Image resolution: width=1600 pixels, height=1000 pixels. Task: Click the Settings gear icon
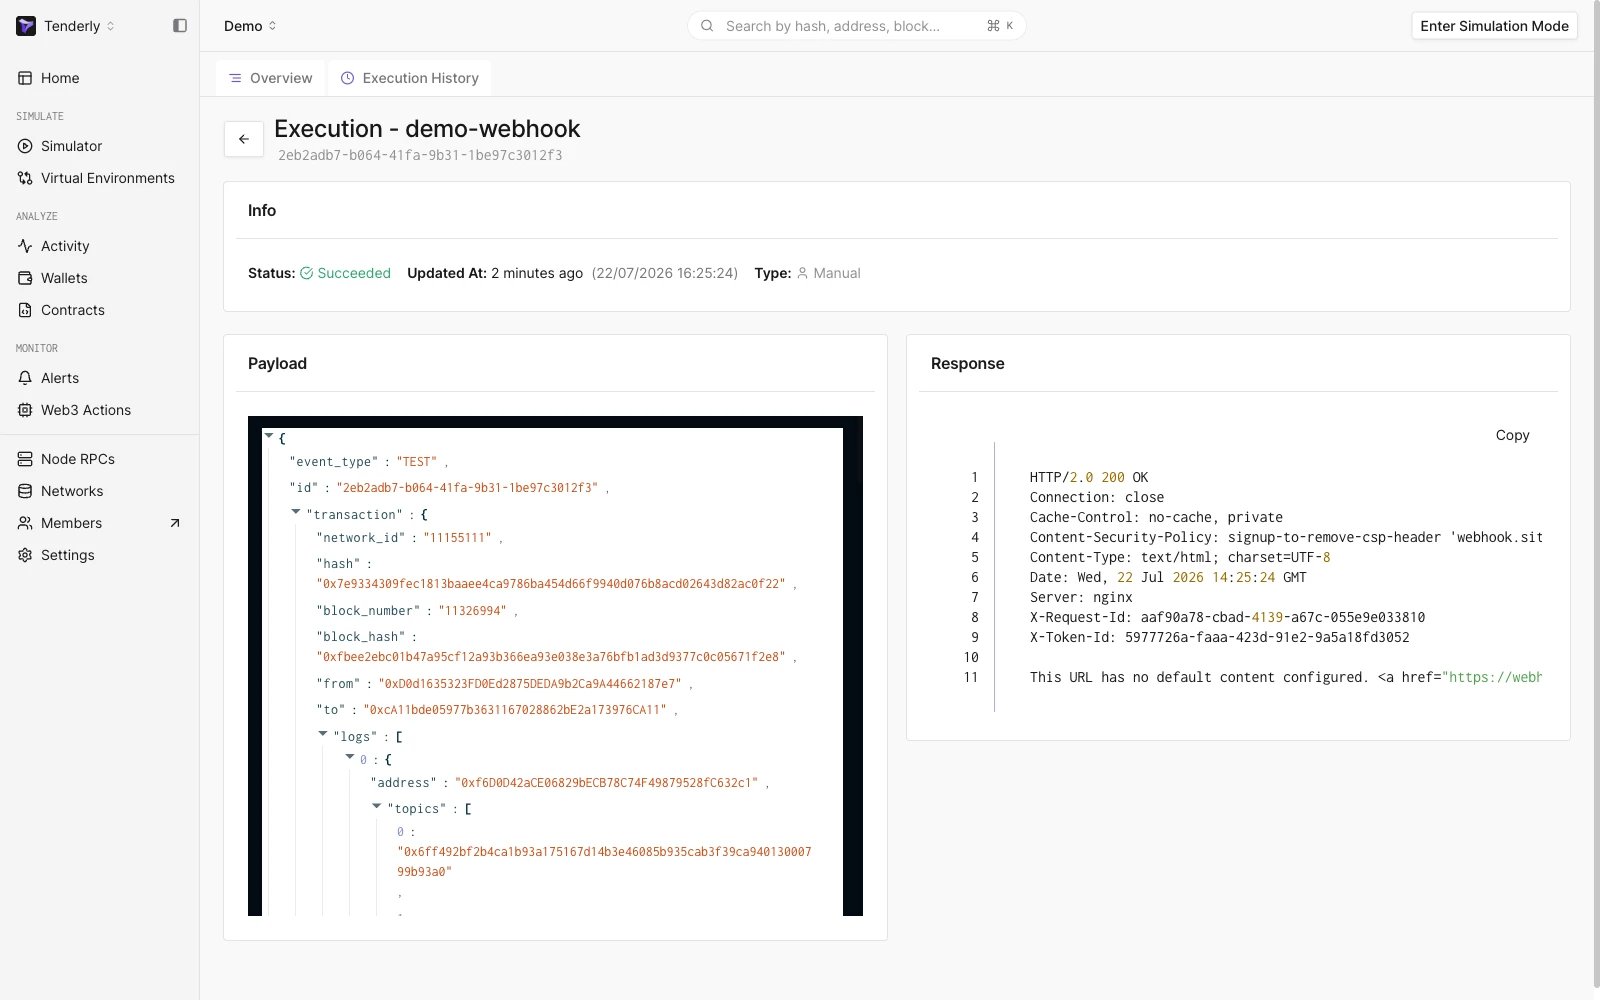[x=25, y=555]
